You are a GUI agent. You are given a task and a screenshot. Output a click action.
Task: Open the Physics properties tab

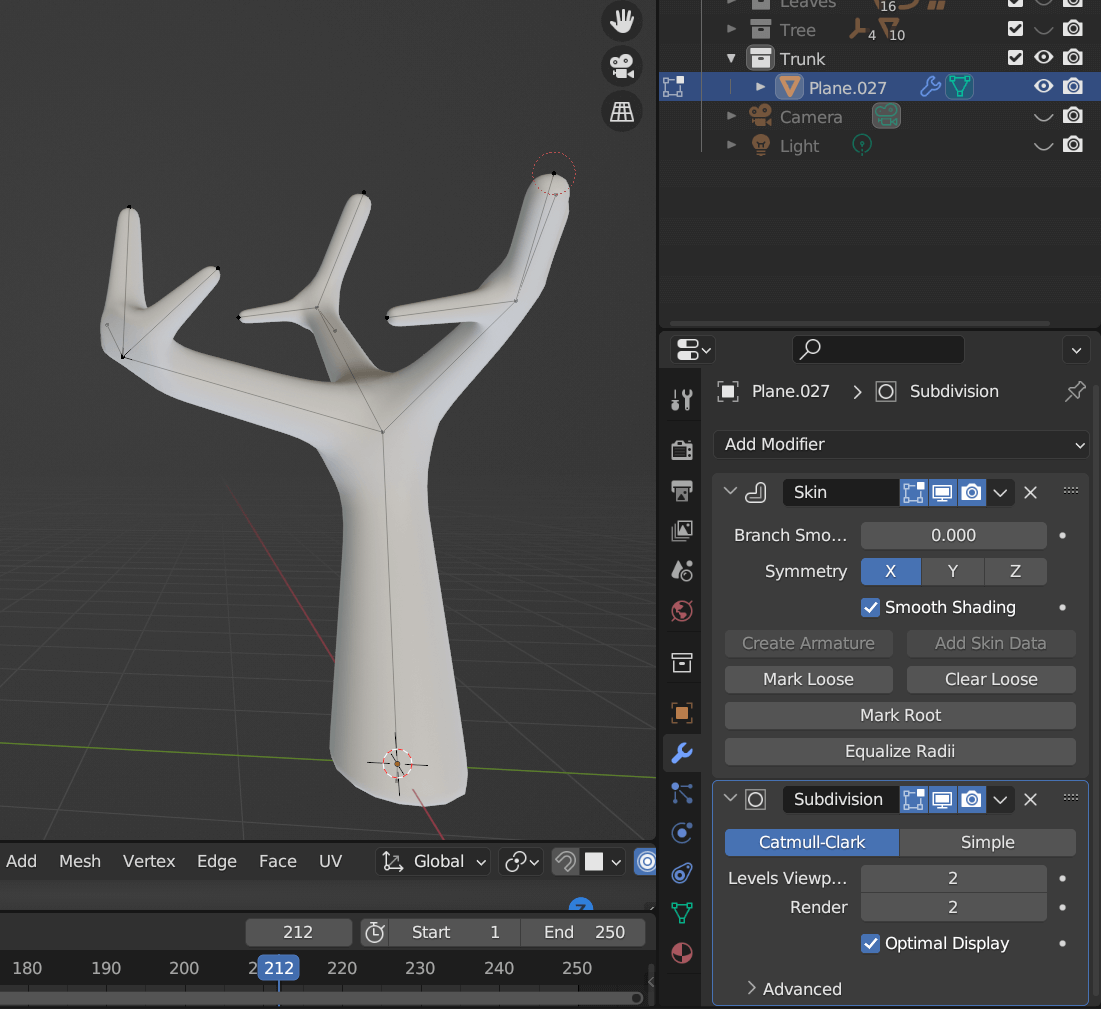(682, 833)
